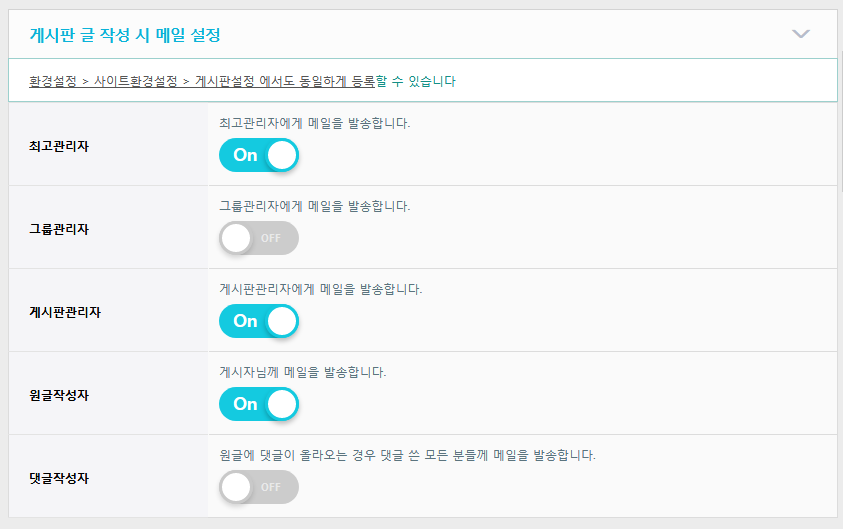The height and width of the screenshot is (529, 843).
Task: Click the 게시판관리자에게 메일을 발송합니다 description
Action: pyautogui.click(x=320, y=290)
